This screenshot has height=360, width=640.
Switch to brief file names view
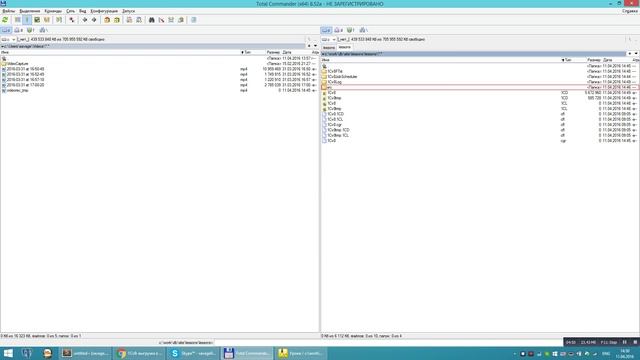coord(18,20)
